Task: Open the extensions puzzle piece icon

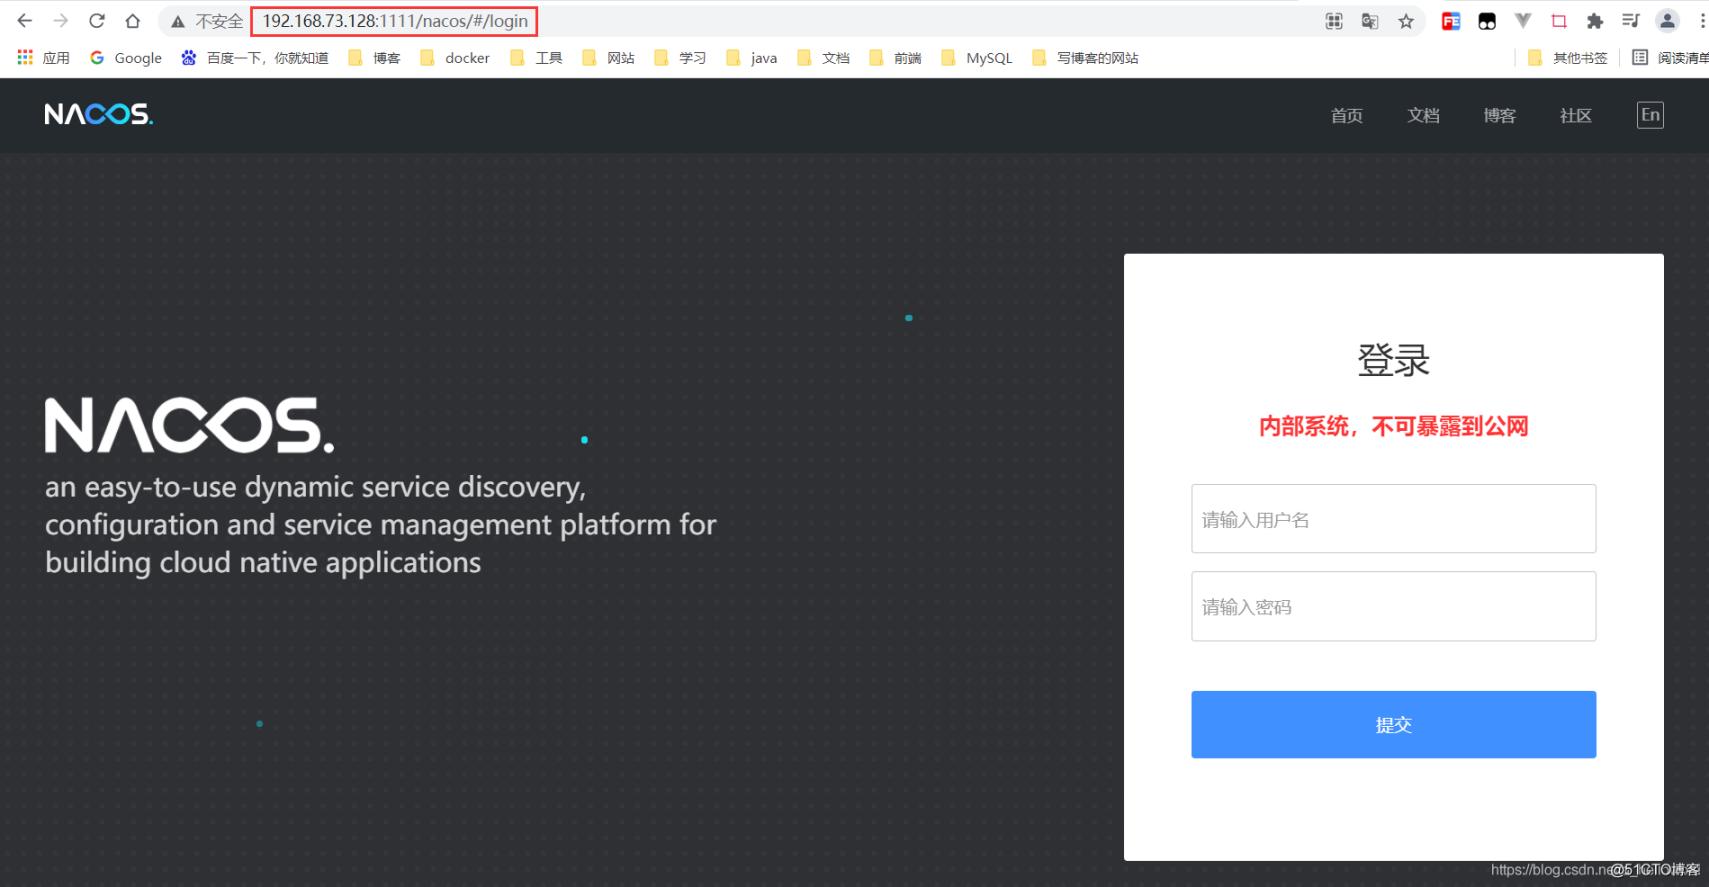Action: (1595, 21)
